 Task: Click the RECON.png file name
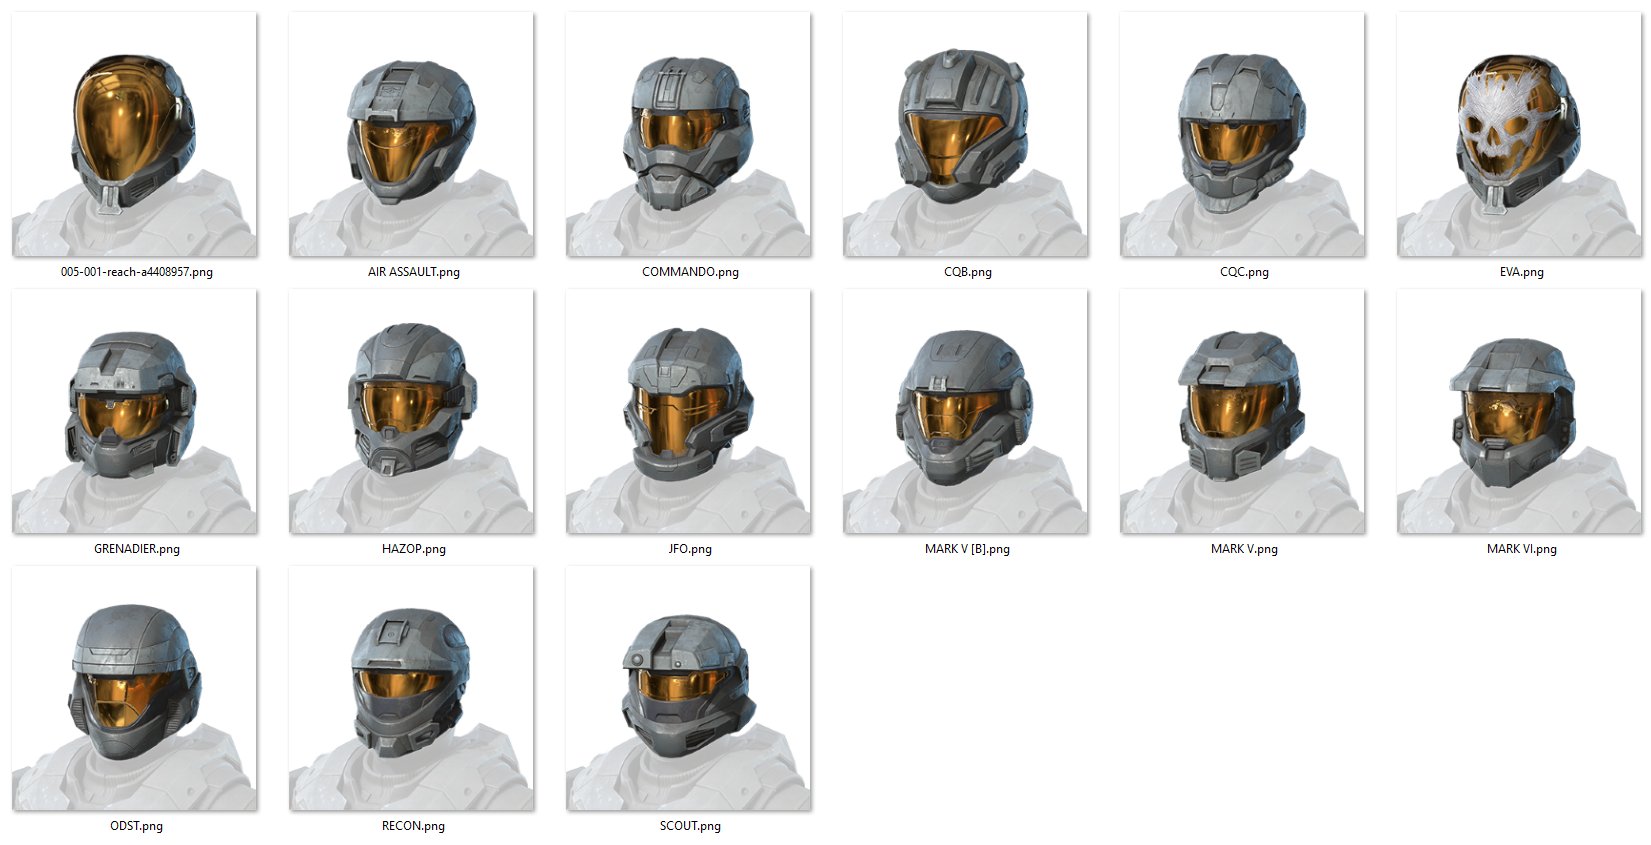[413, 826]
